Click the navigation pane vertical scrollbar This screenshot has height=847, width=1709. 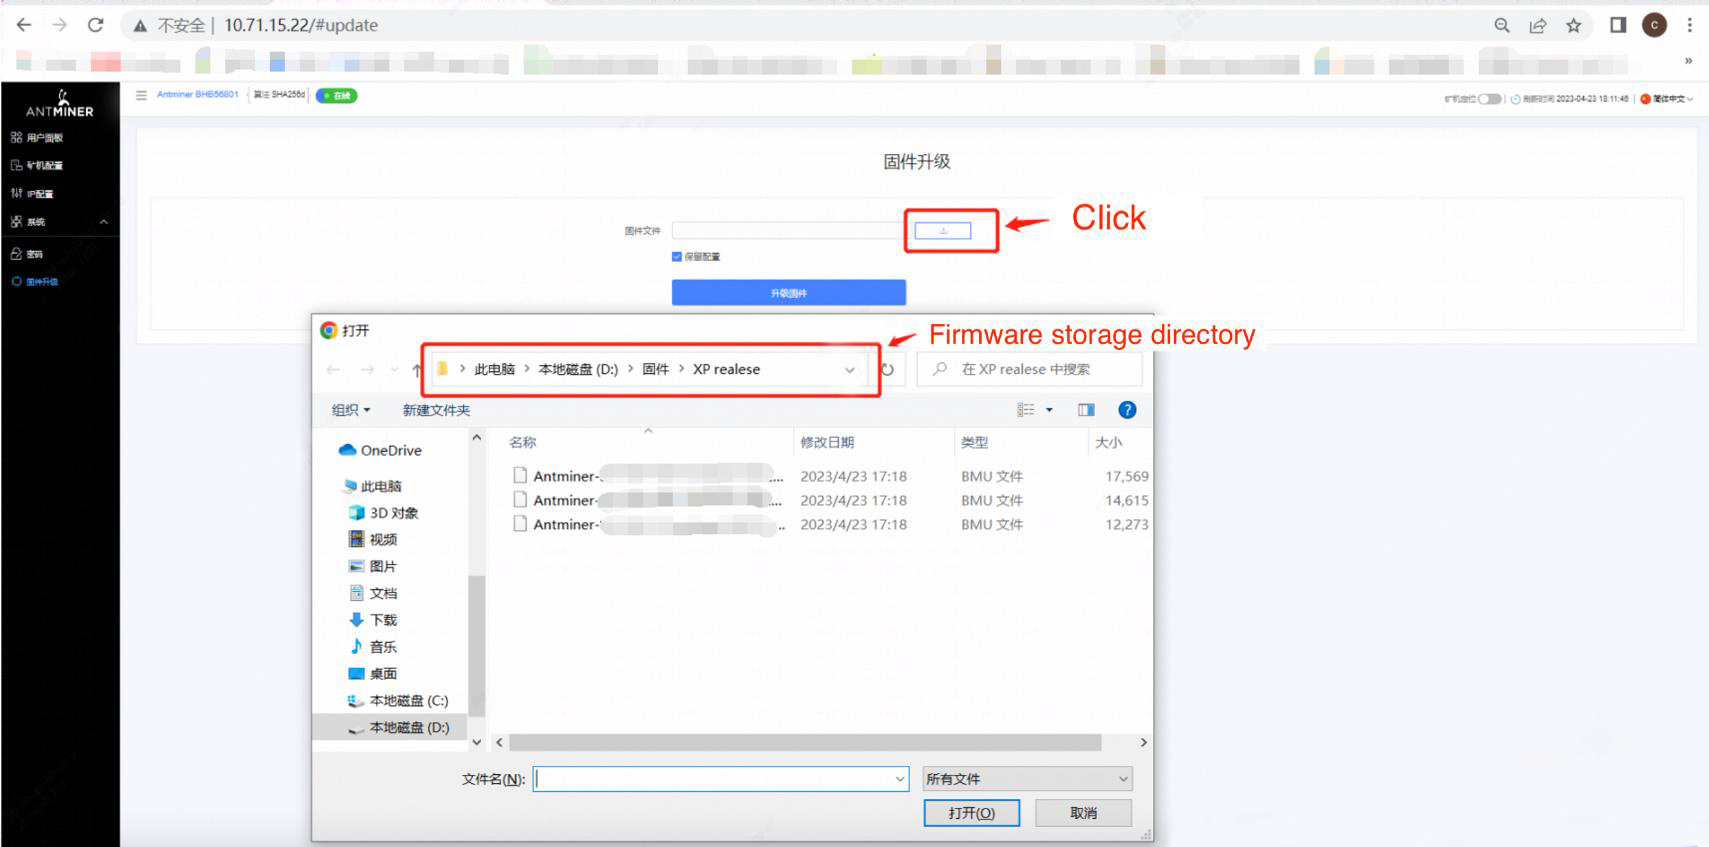click(476, 646)
